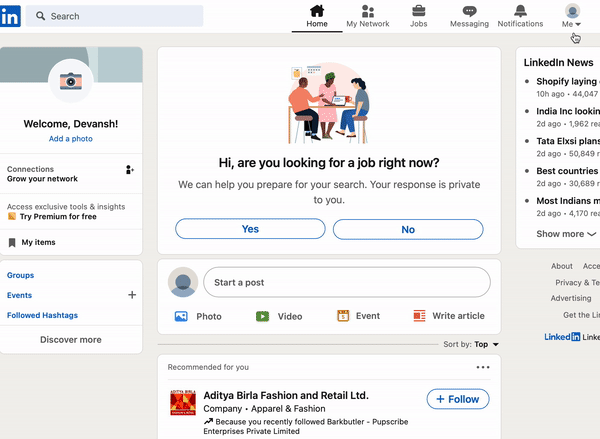Click the Start a post box
This screenshot has height=439, width=600.
[x=347, y=282]
